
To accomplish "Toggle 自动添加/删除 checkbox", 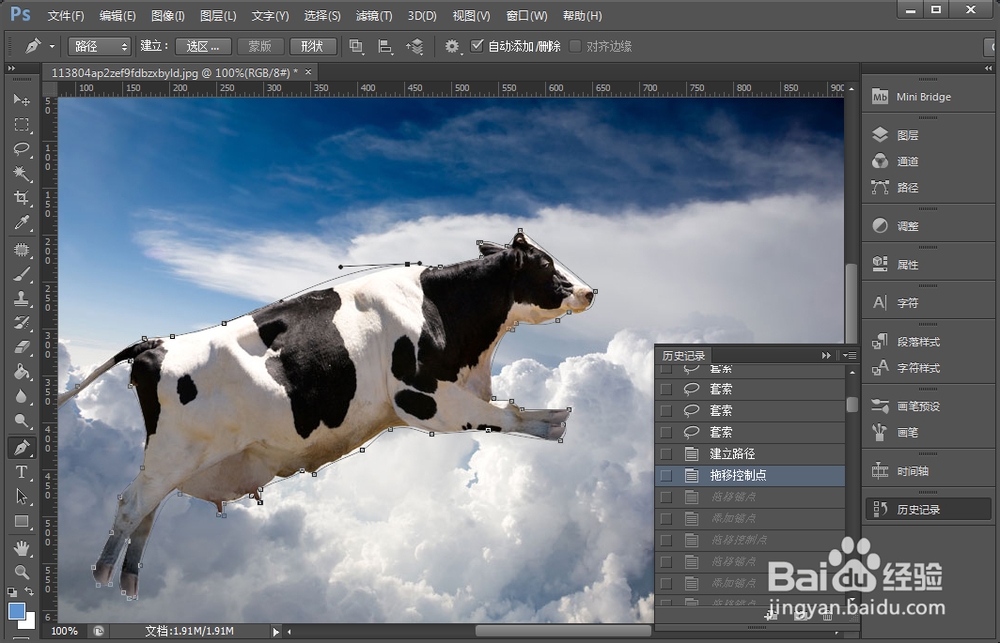I will coord(476,45).
